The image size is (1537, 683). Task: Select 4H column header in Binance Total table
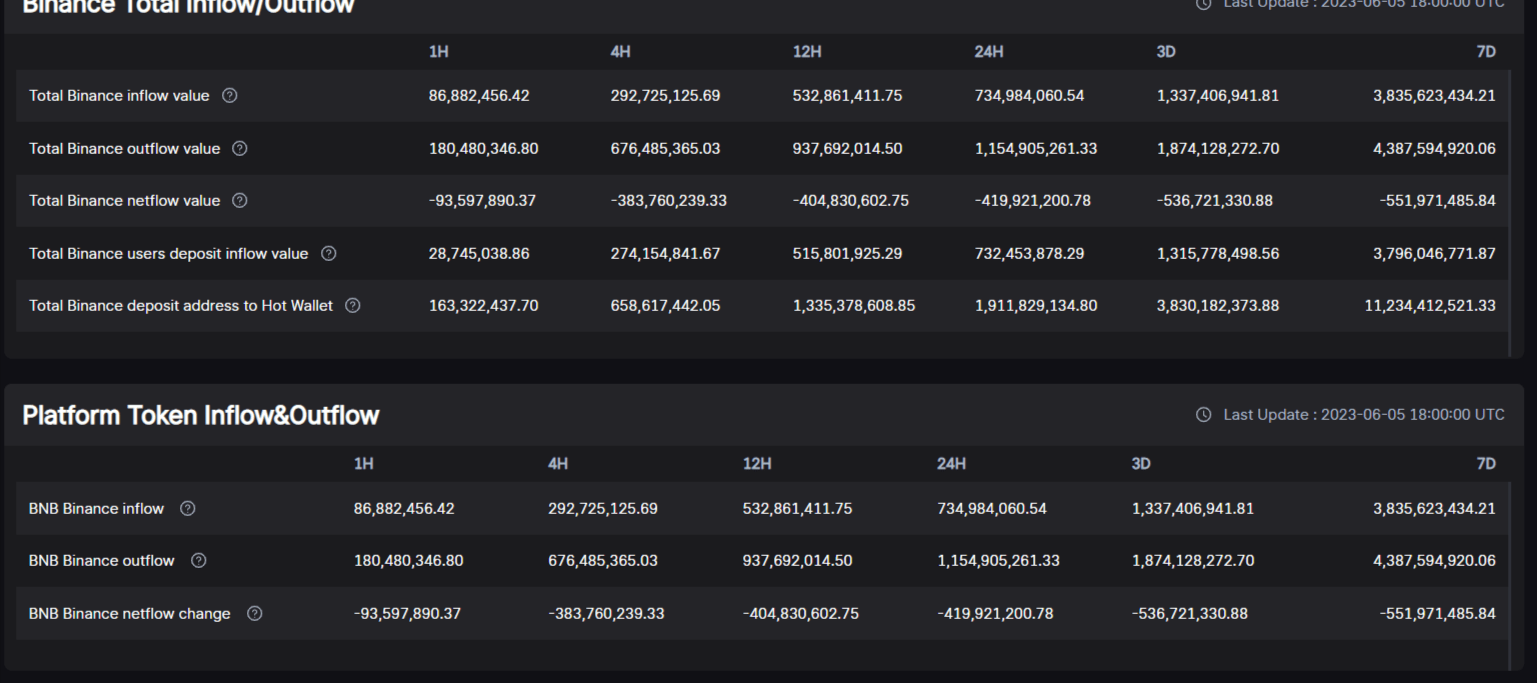click(621, 51)
